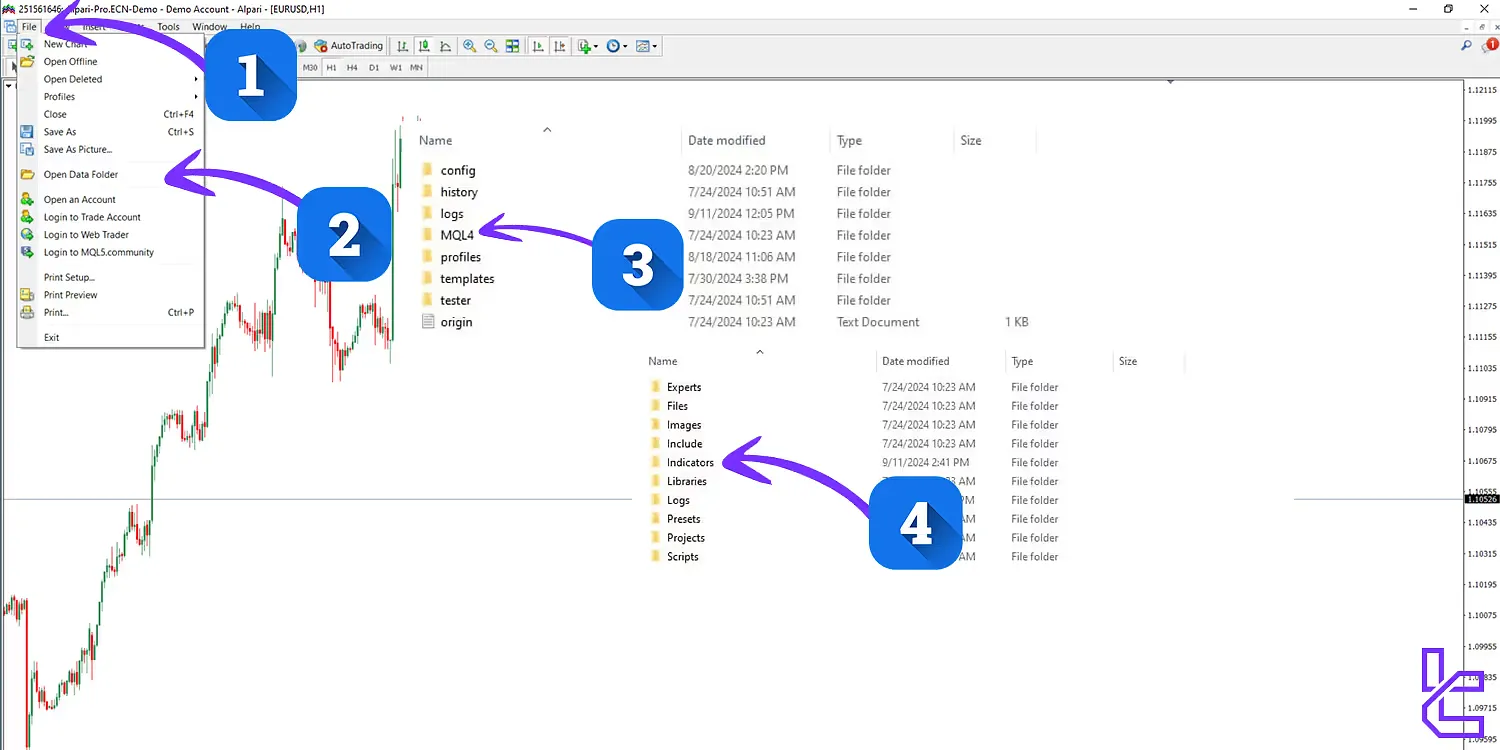Image resolution: width=1500 pixels, height=750 pixels.
Task: Open the search magnifier in toolbar
Action: [1466, 46]
